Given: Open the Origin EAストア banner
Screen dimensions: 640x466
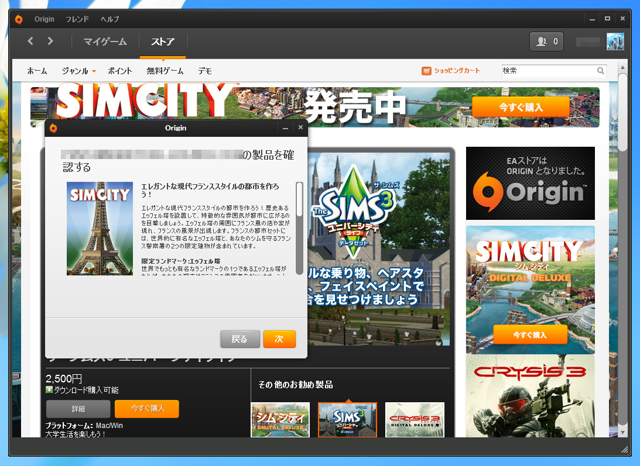Looking at the screenshot, I should pyautogui.click(x=530, y=183).
